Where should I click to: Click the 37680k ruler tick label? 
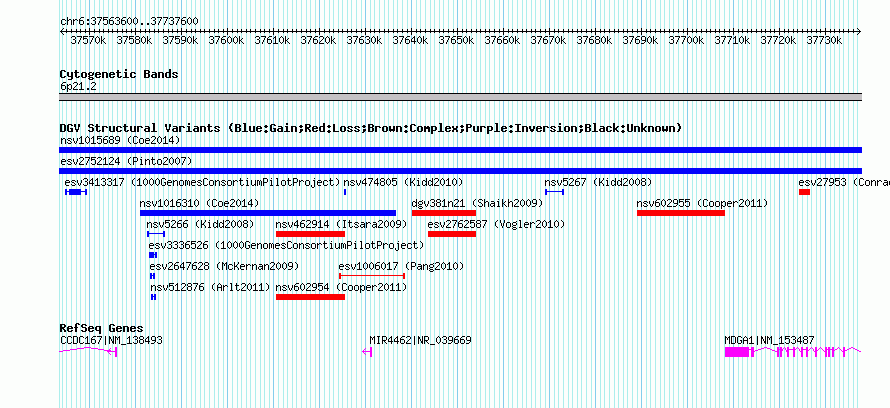594,40
